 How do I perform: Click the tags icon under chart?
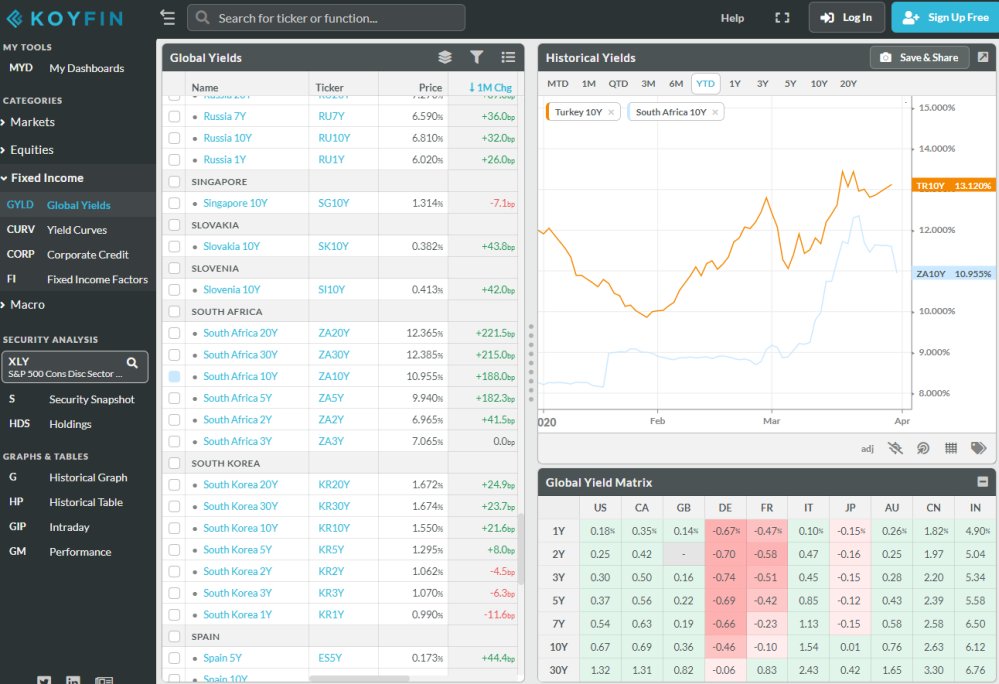pyautogui.click(x=979, y=448)
